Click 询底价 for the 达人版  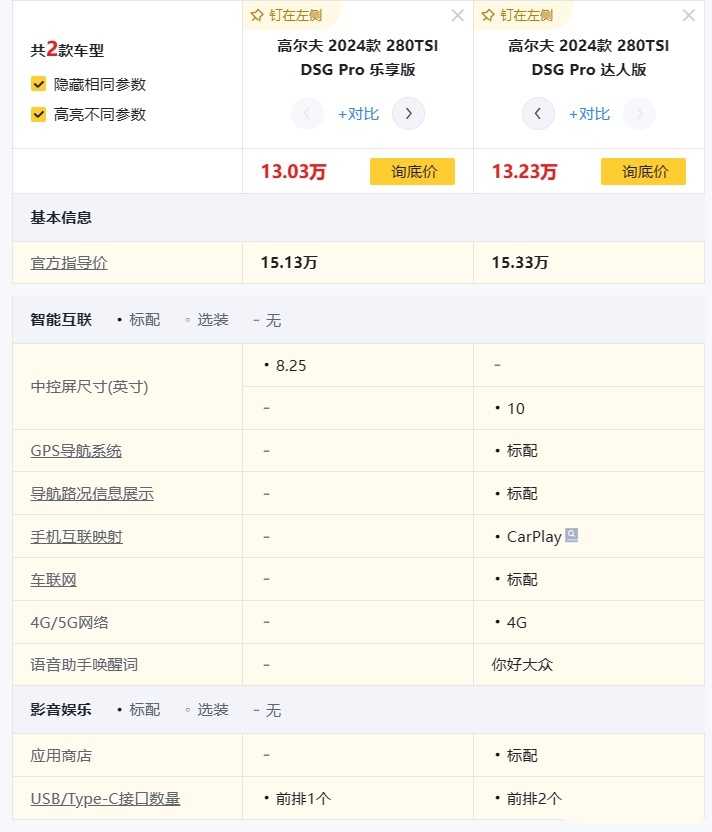point(643,171)
